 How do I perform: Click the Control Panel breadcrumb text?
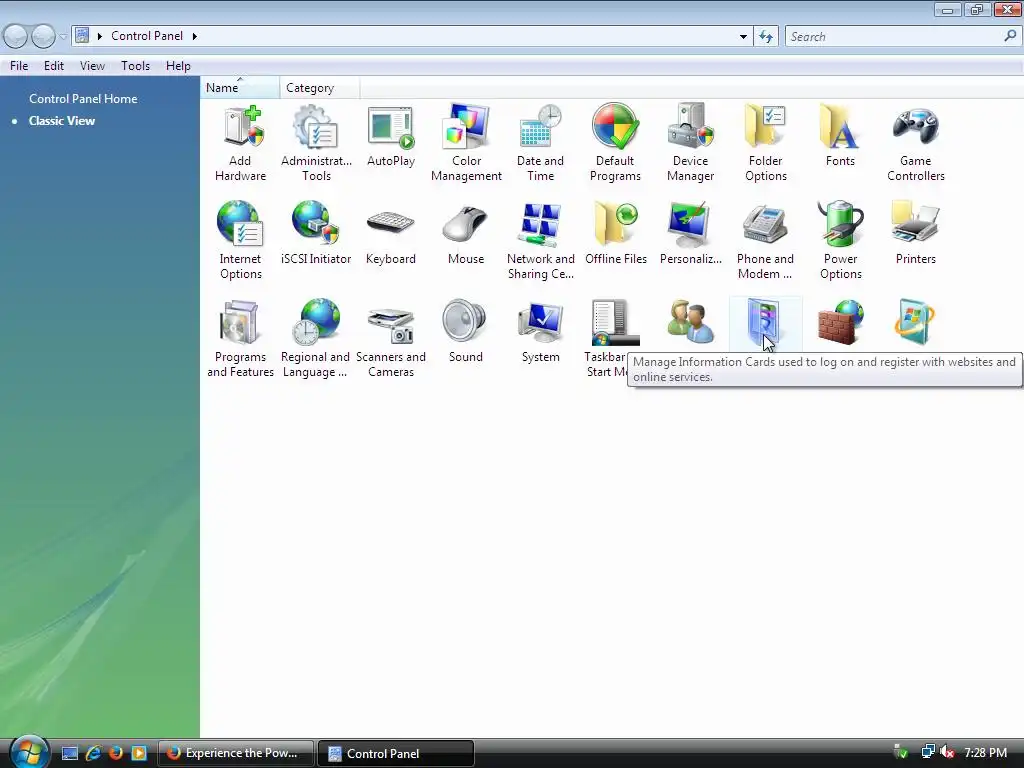click(x=147, y=36)
